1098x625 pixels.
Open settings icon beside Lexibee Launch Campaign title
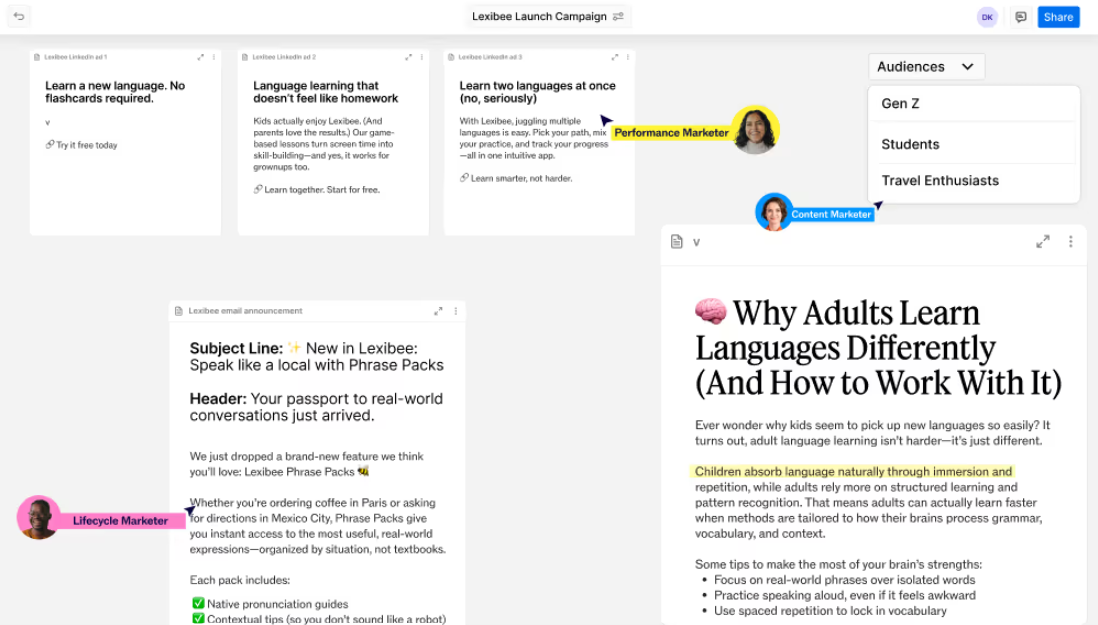pos(618,16)
